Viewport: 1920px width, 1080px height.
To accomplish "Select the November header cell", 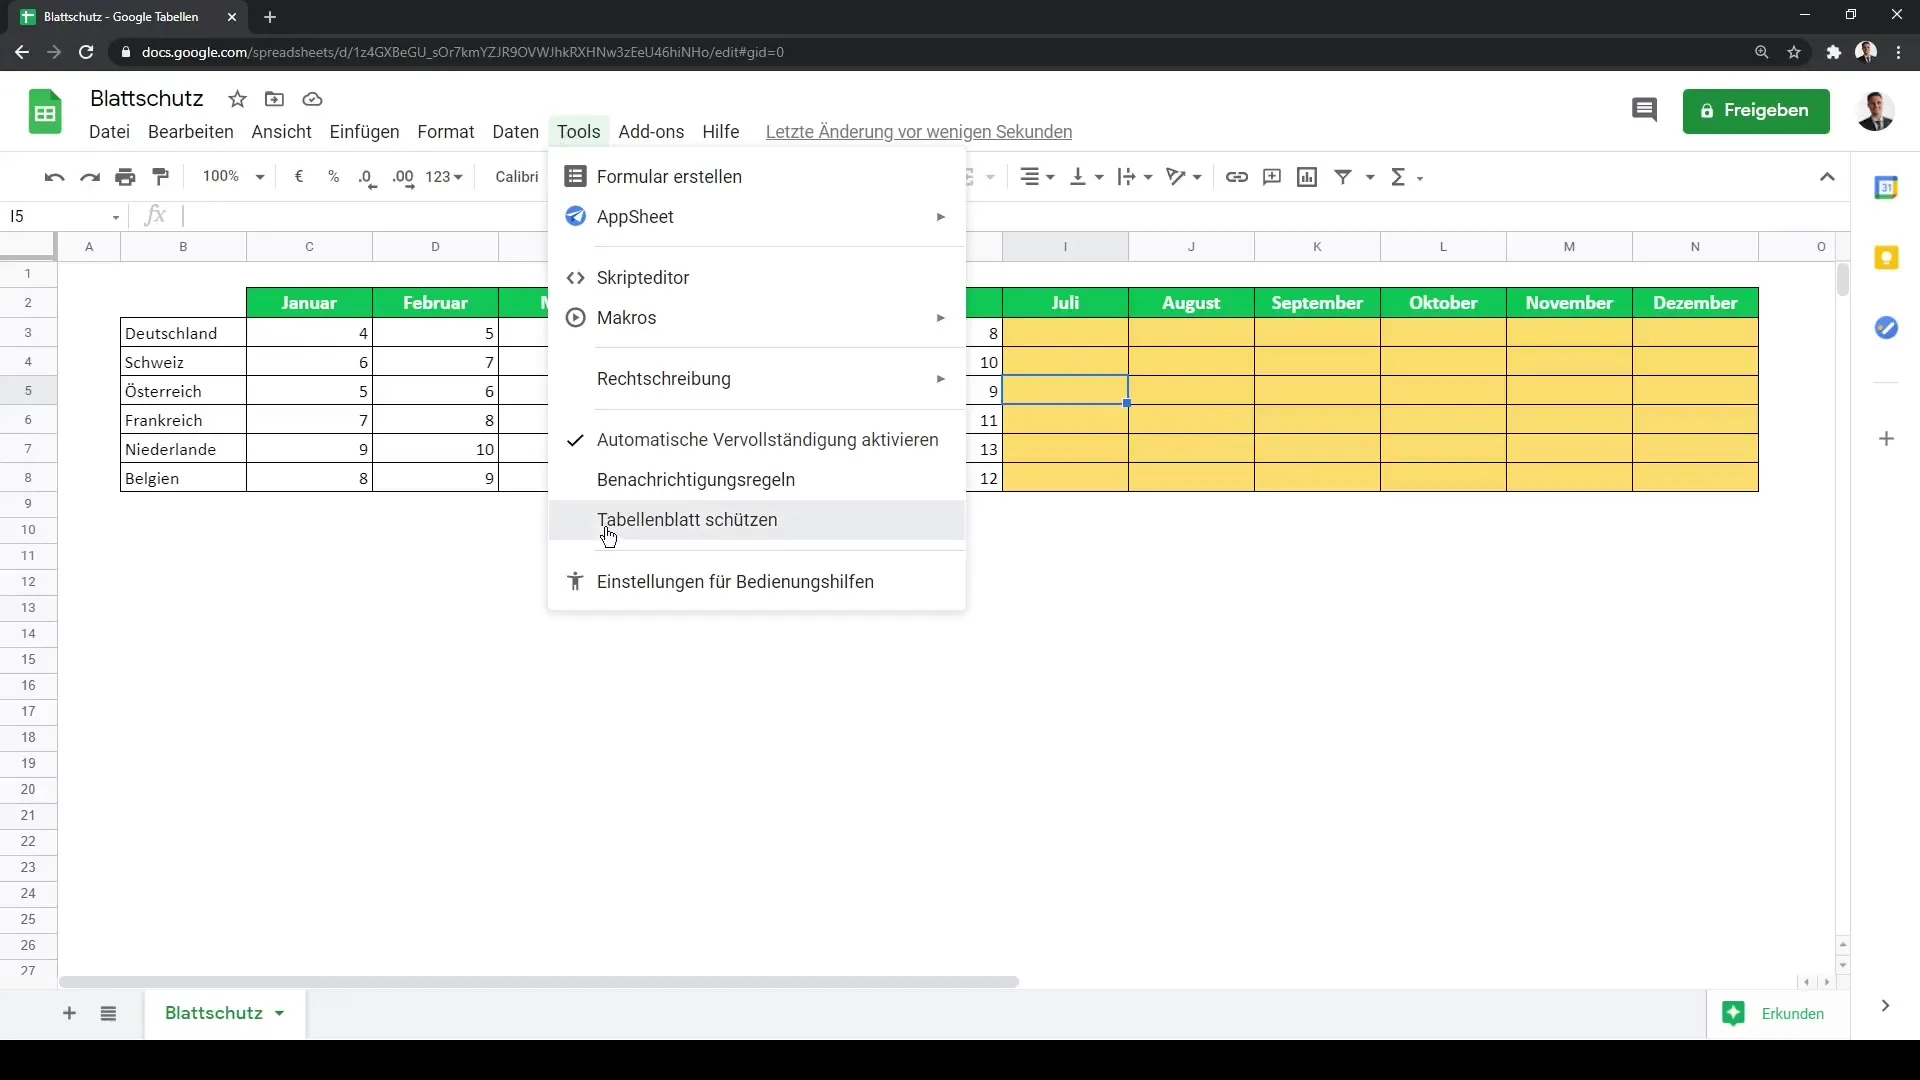I will (x=1569, y=303).
